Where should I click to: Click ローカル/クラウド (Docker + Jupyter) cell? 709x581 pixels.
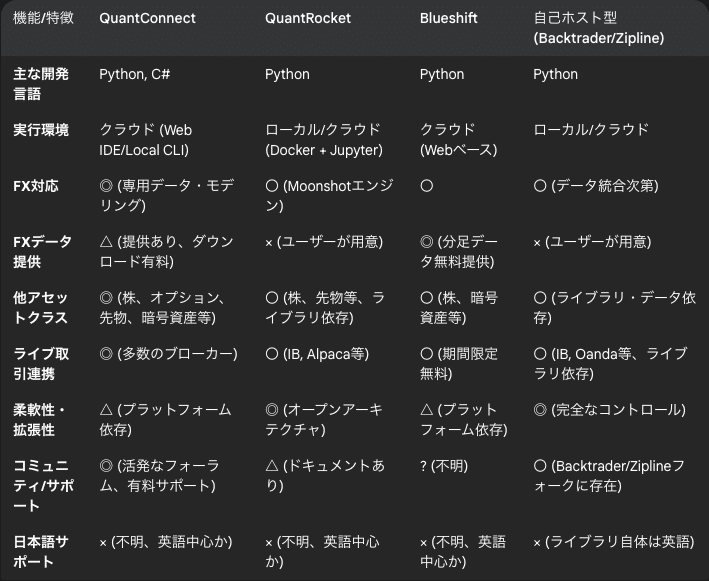[x=324, y=140]
